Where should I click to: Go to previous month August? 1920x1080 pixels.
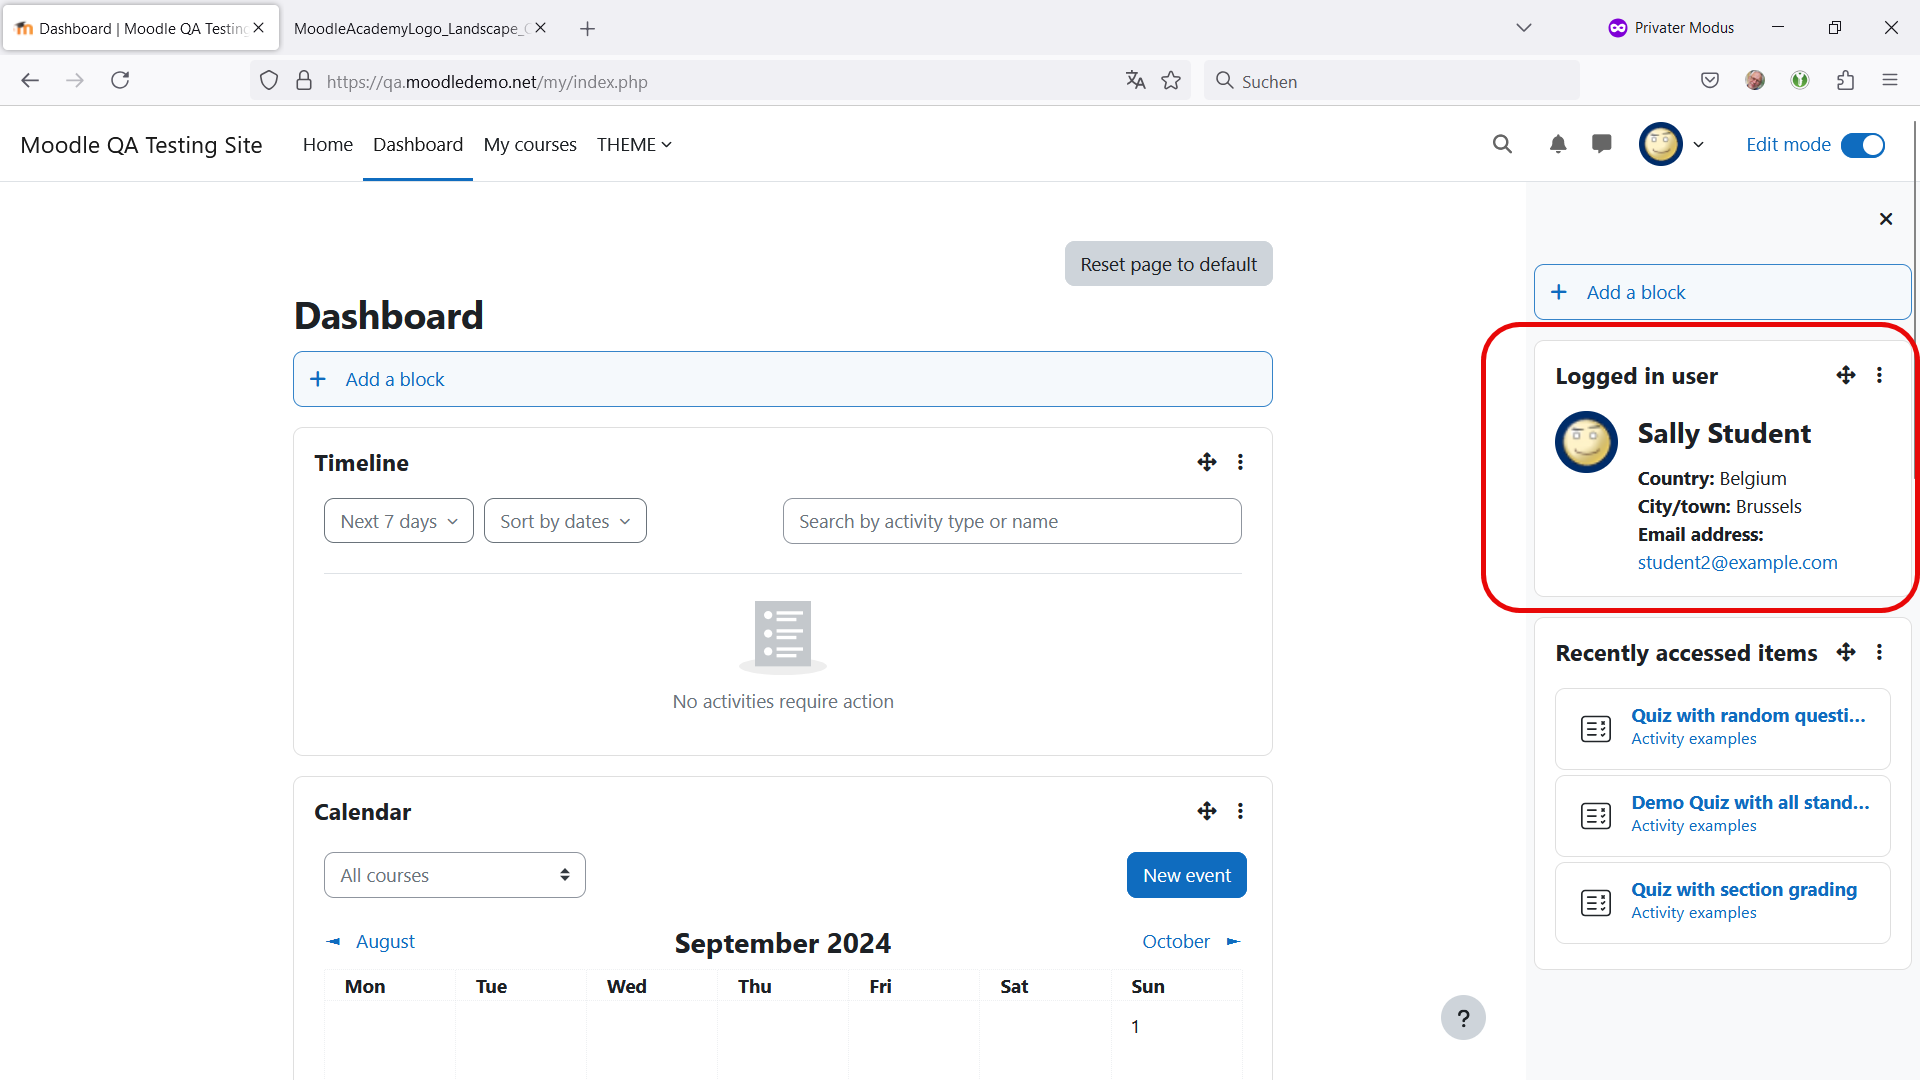tap(371, 941)
